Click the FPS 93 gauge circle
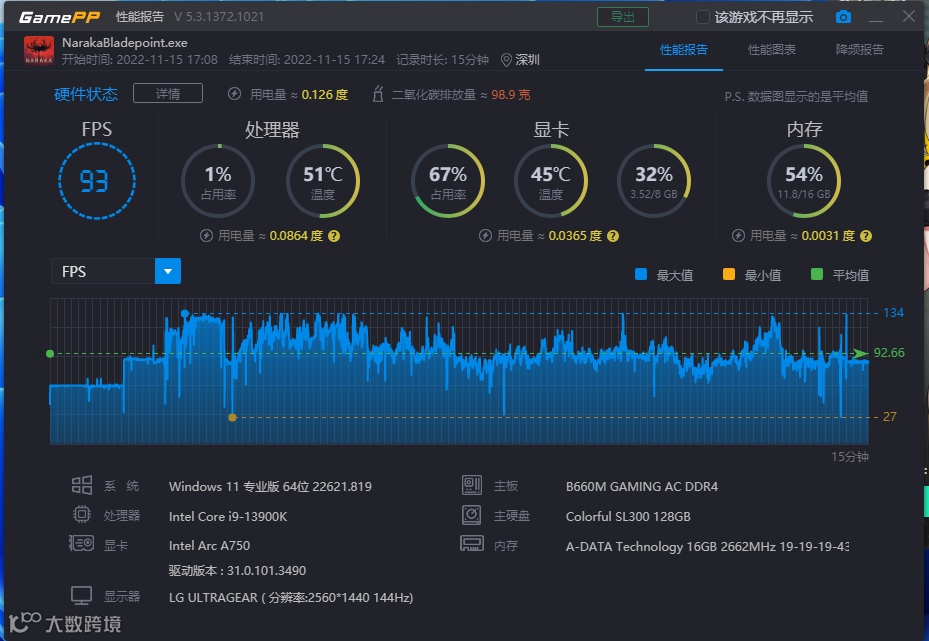The width and height of the screenshot is (929, 641). point(97,181)
